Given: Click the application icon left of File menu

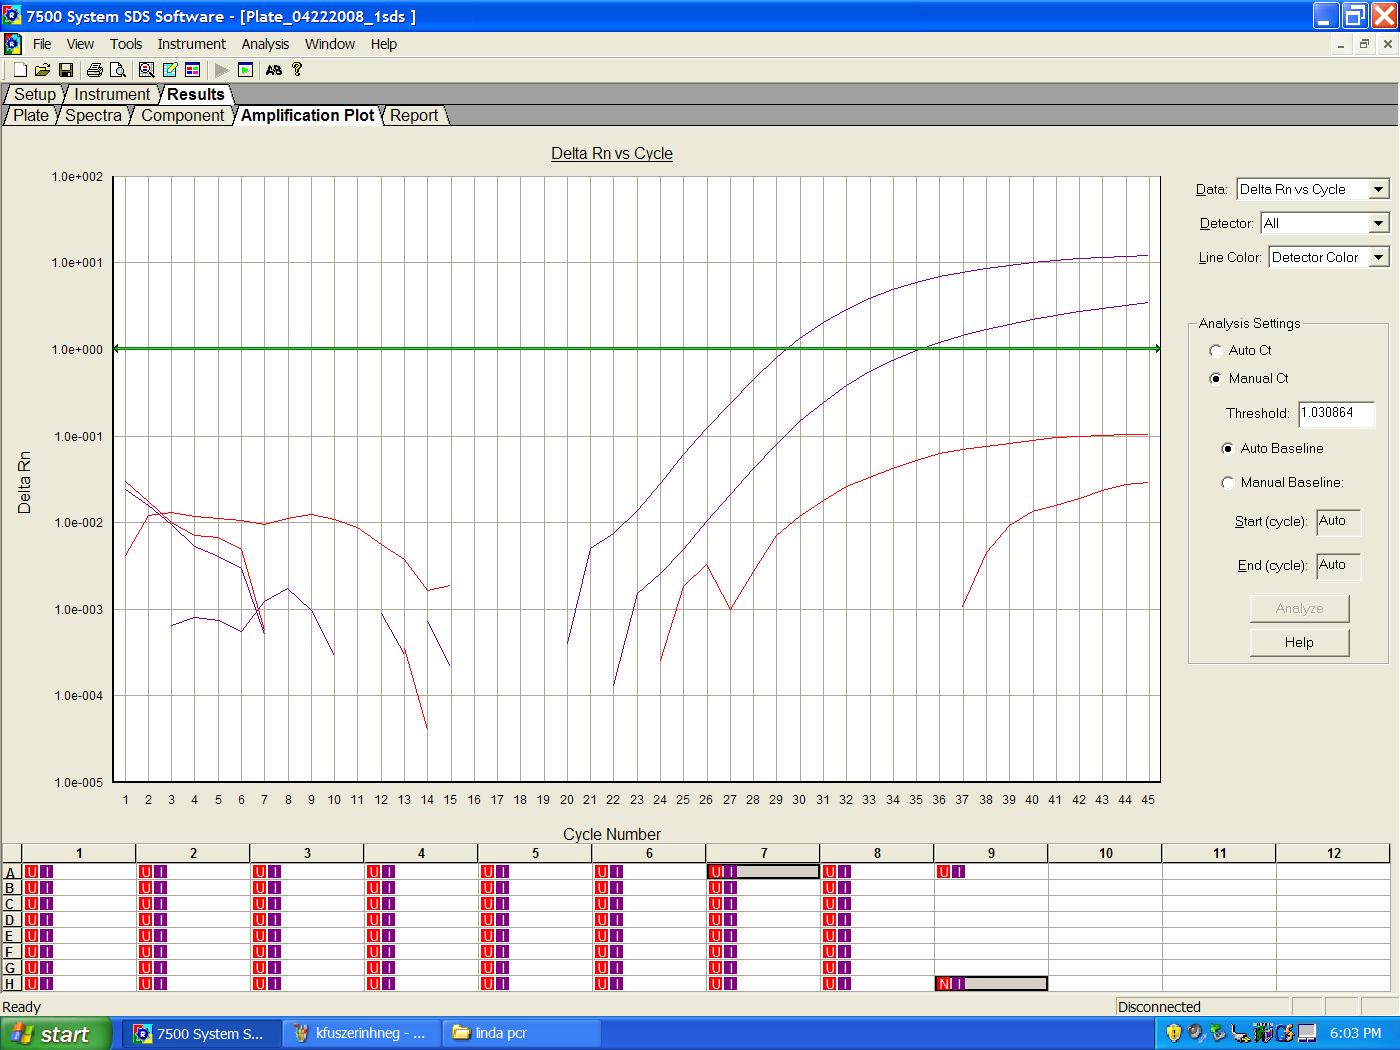Looking at the screenshot, I should (x=13, y=44).
